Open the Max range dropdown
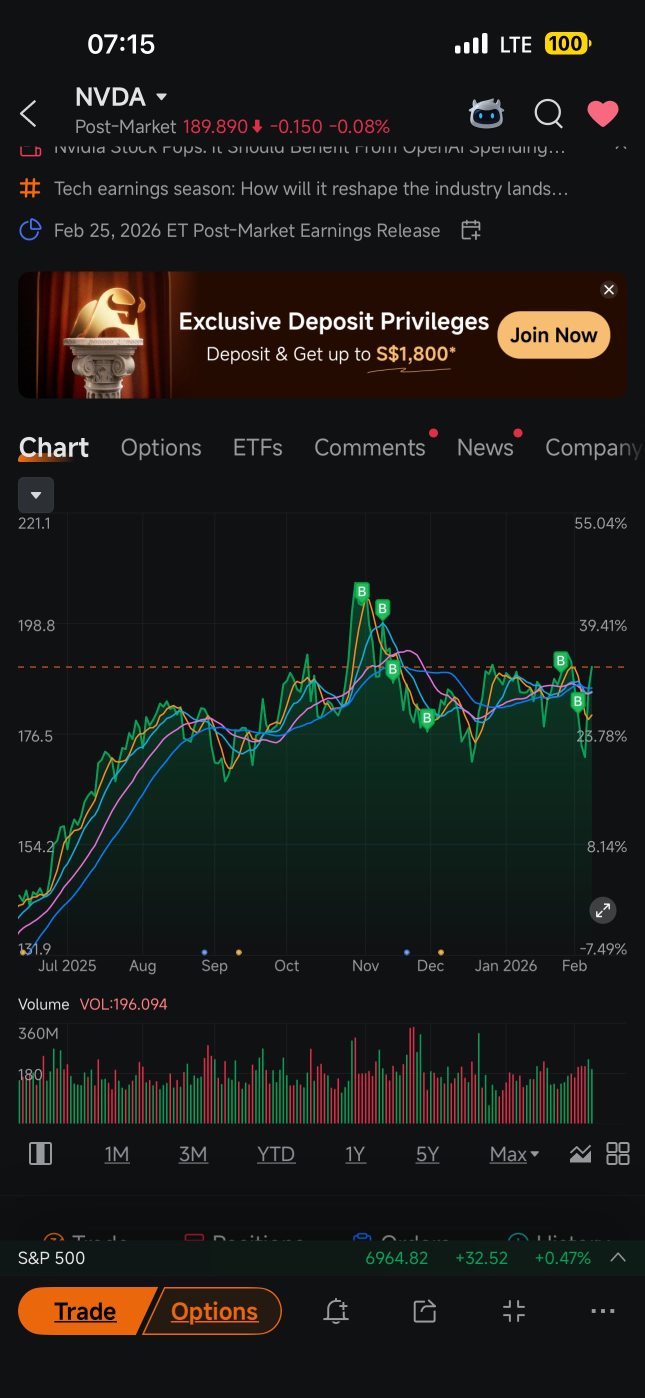 [514, 1154]
